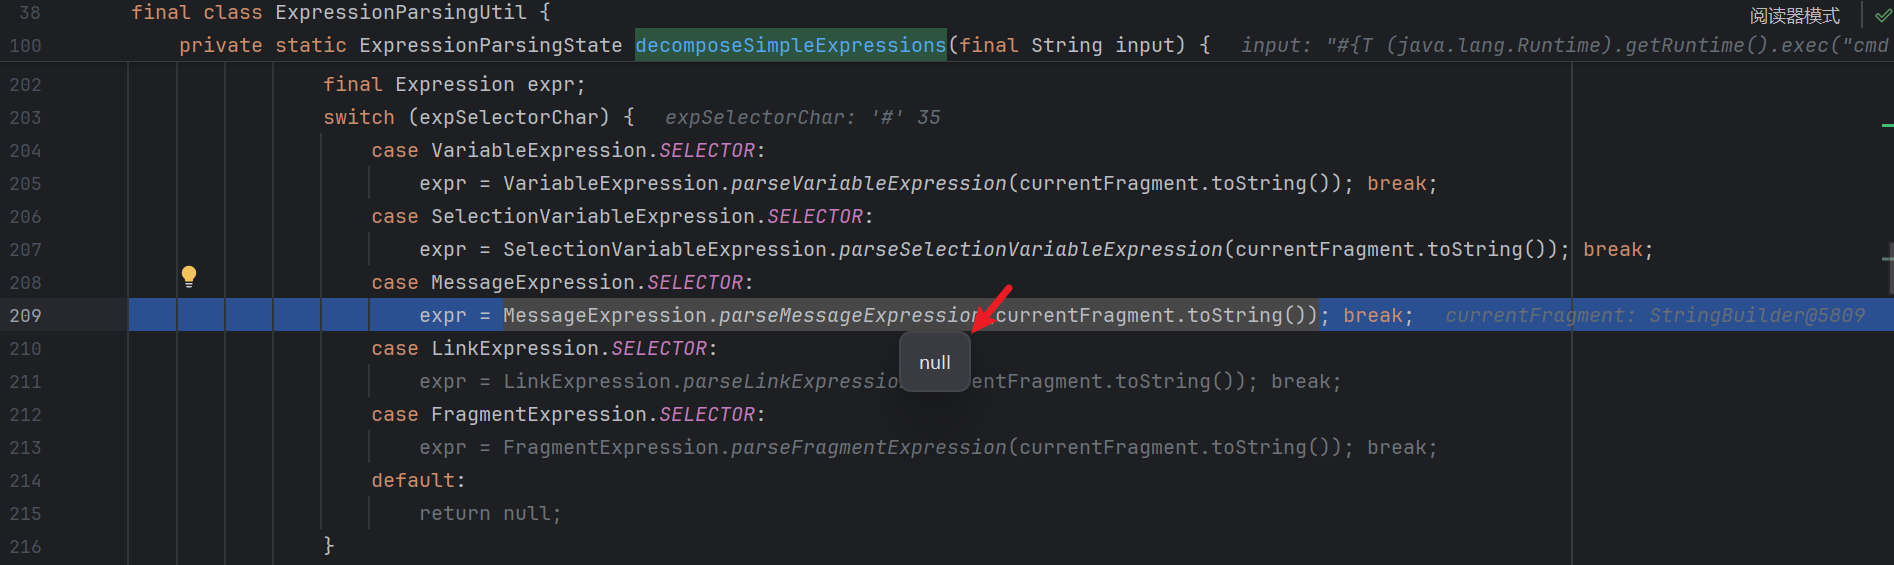Click LinkExpression.SELECTOR case label

[569, 348]
